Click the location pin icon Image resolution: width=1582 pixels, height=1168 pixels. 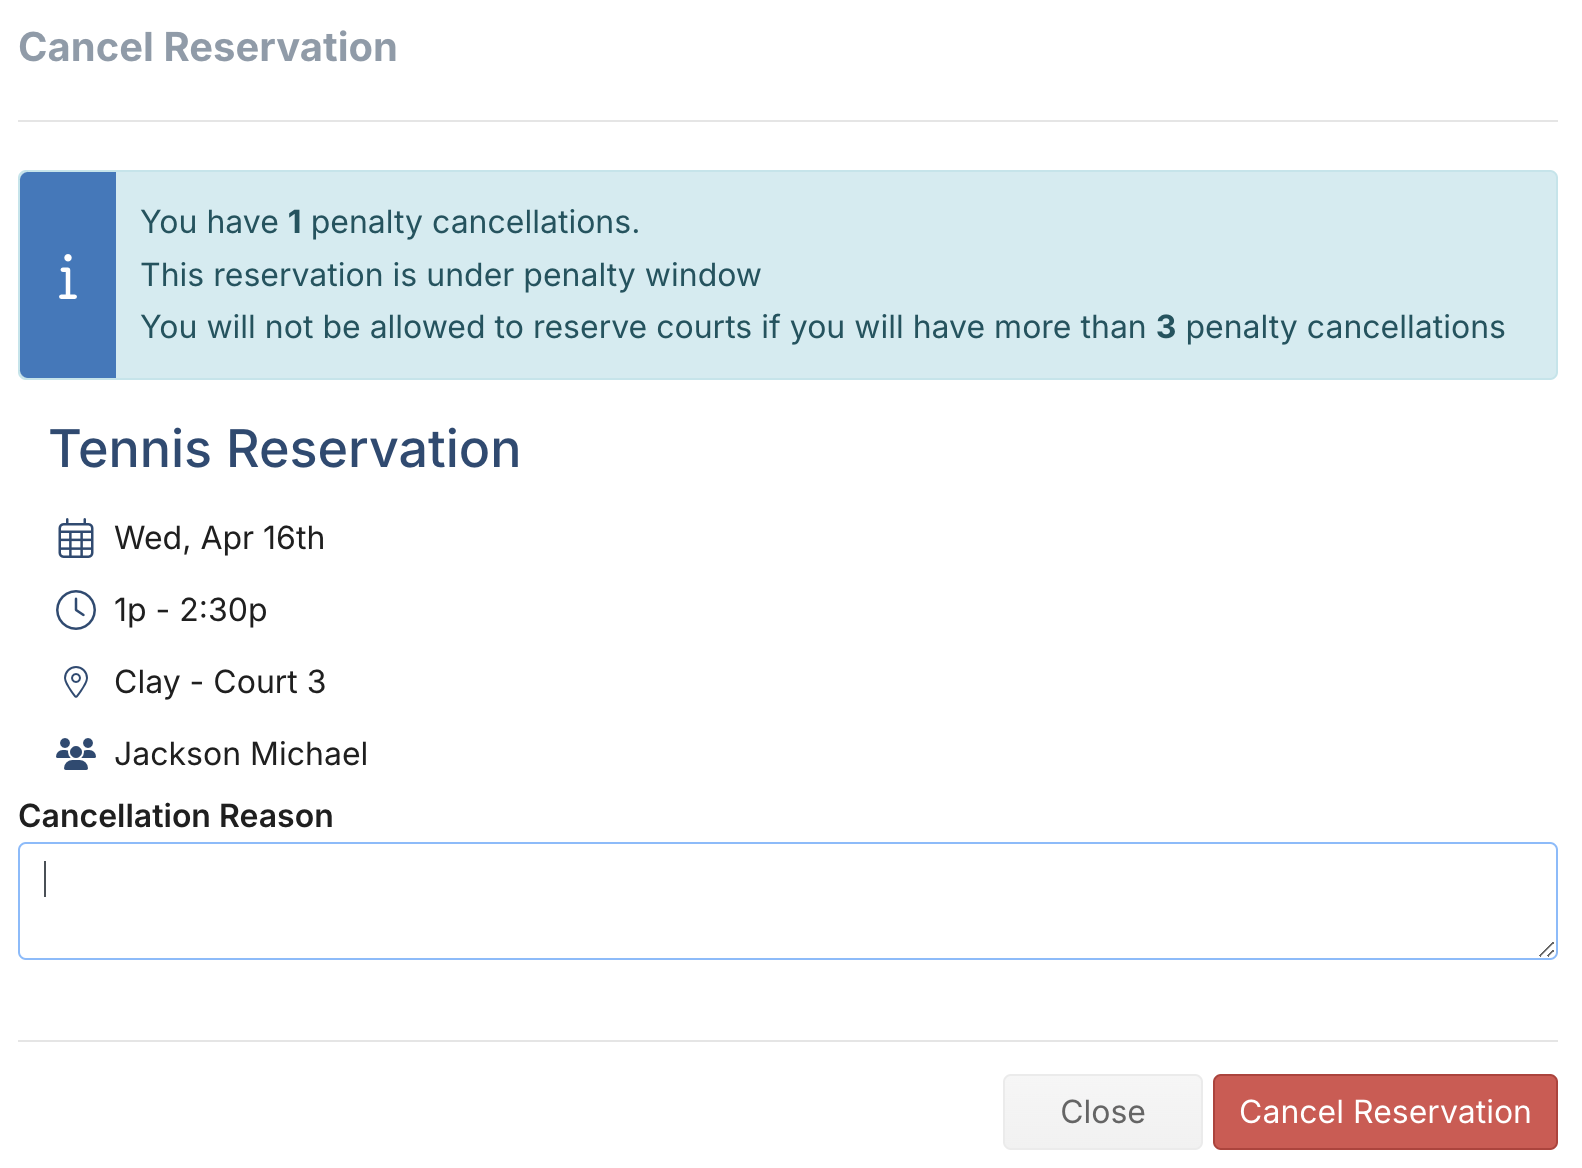click(x=76, y=682)
